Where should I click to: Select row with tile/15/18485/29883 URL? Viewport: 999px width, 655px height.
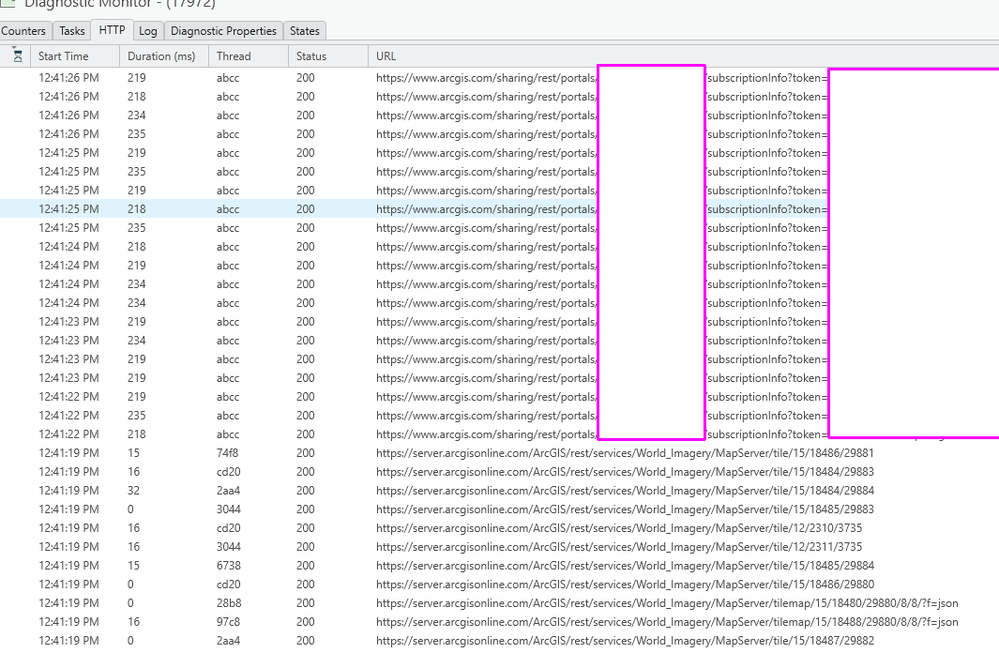tap(500, 509)
